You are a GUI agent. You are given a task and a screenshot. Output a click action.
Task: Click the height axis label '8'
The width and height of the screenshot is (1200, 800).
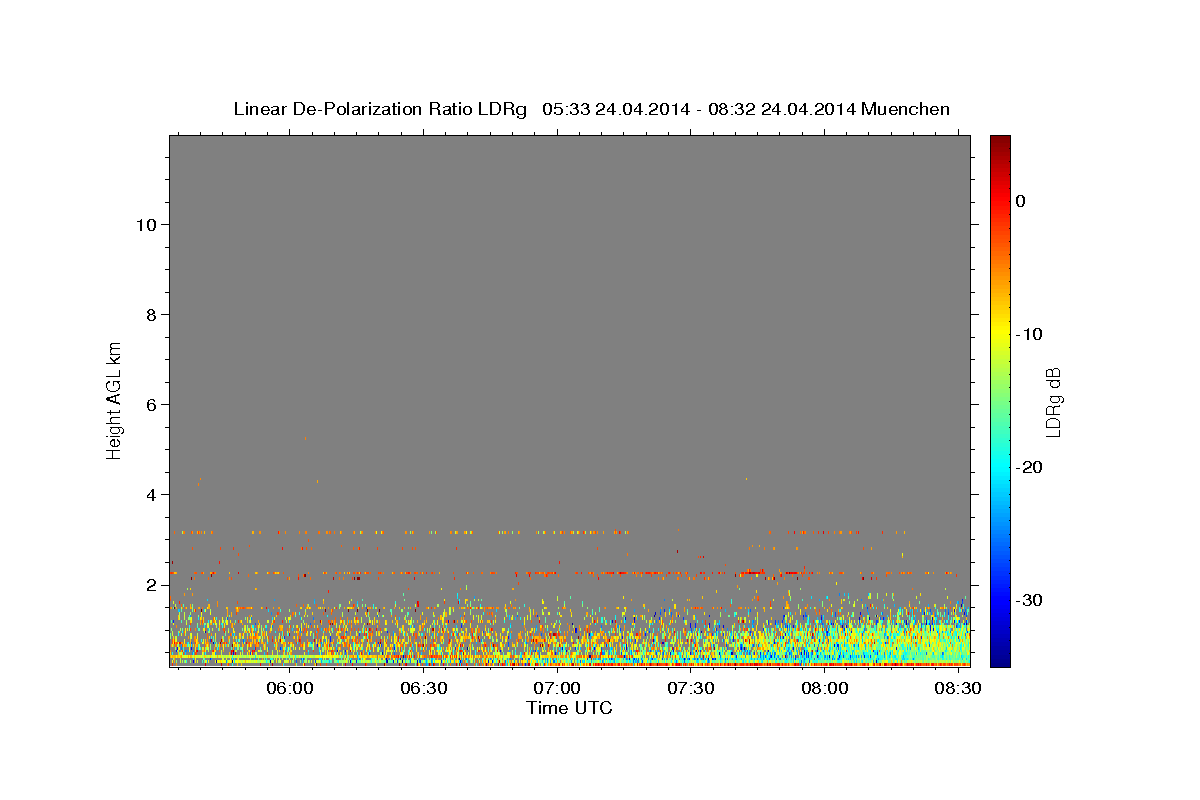pos(150,314)
